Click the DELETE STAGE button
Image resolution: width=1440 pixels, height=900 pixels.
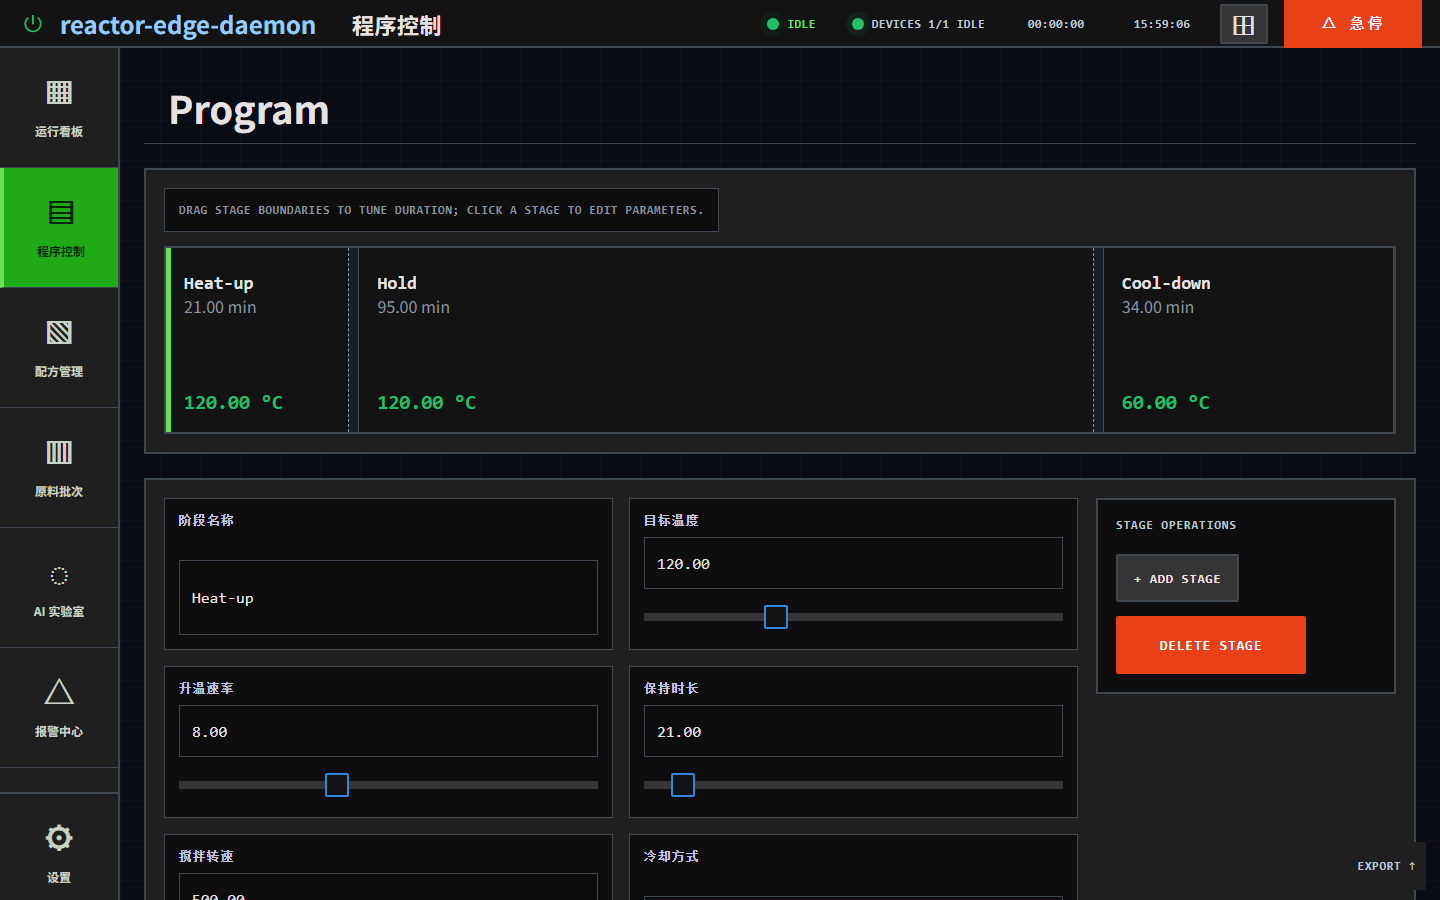pos(1211,645)
